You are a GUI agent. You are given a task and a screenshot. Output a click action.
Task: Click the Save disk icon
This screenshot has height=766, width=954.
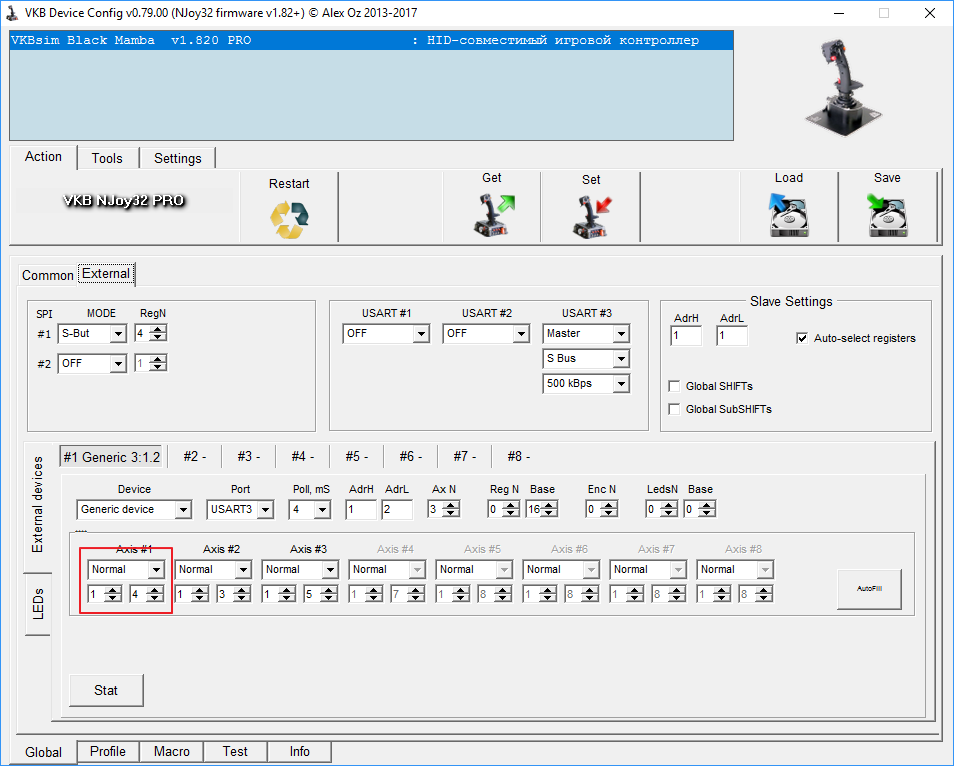pyautogui.click(x=887, y=215)
